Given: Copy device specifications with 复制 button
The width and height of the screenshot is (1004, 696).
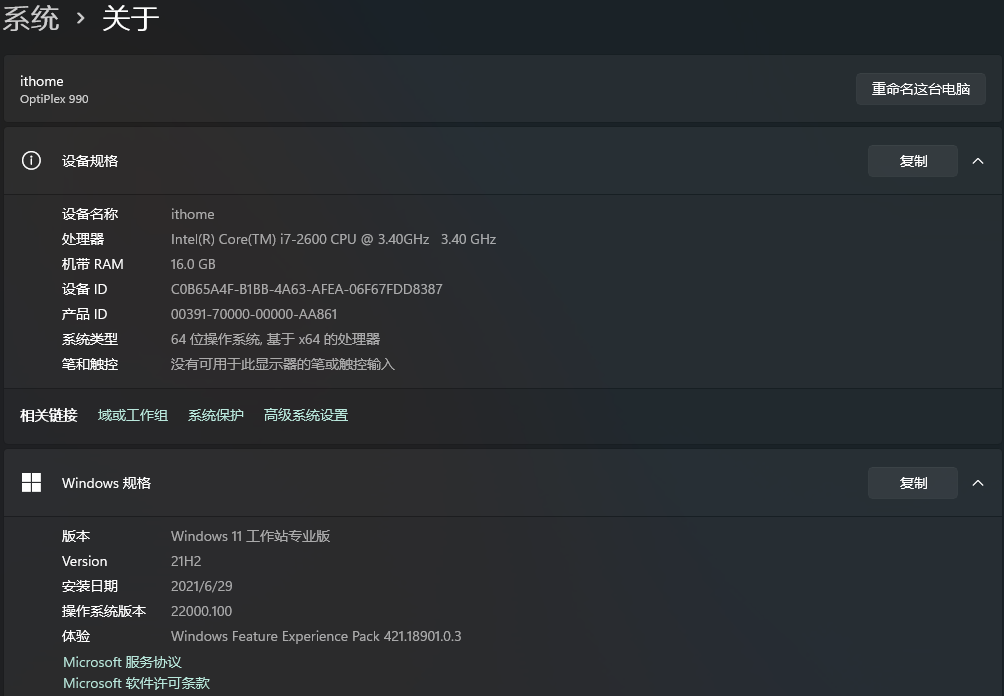Looking at the screenshot, I should [x=912, y=161].
